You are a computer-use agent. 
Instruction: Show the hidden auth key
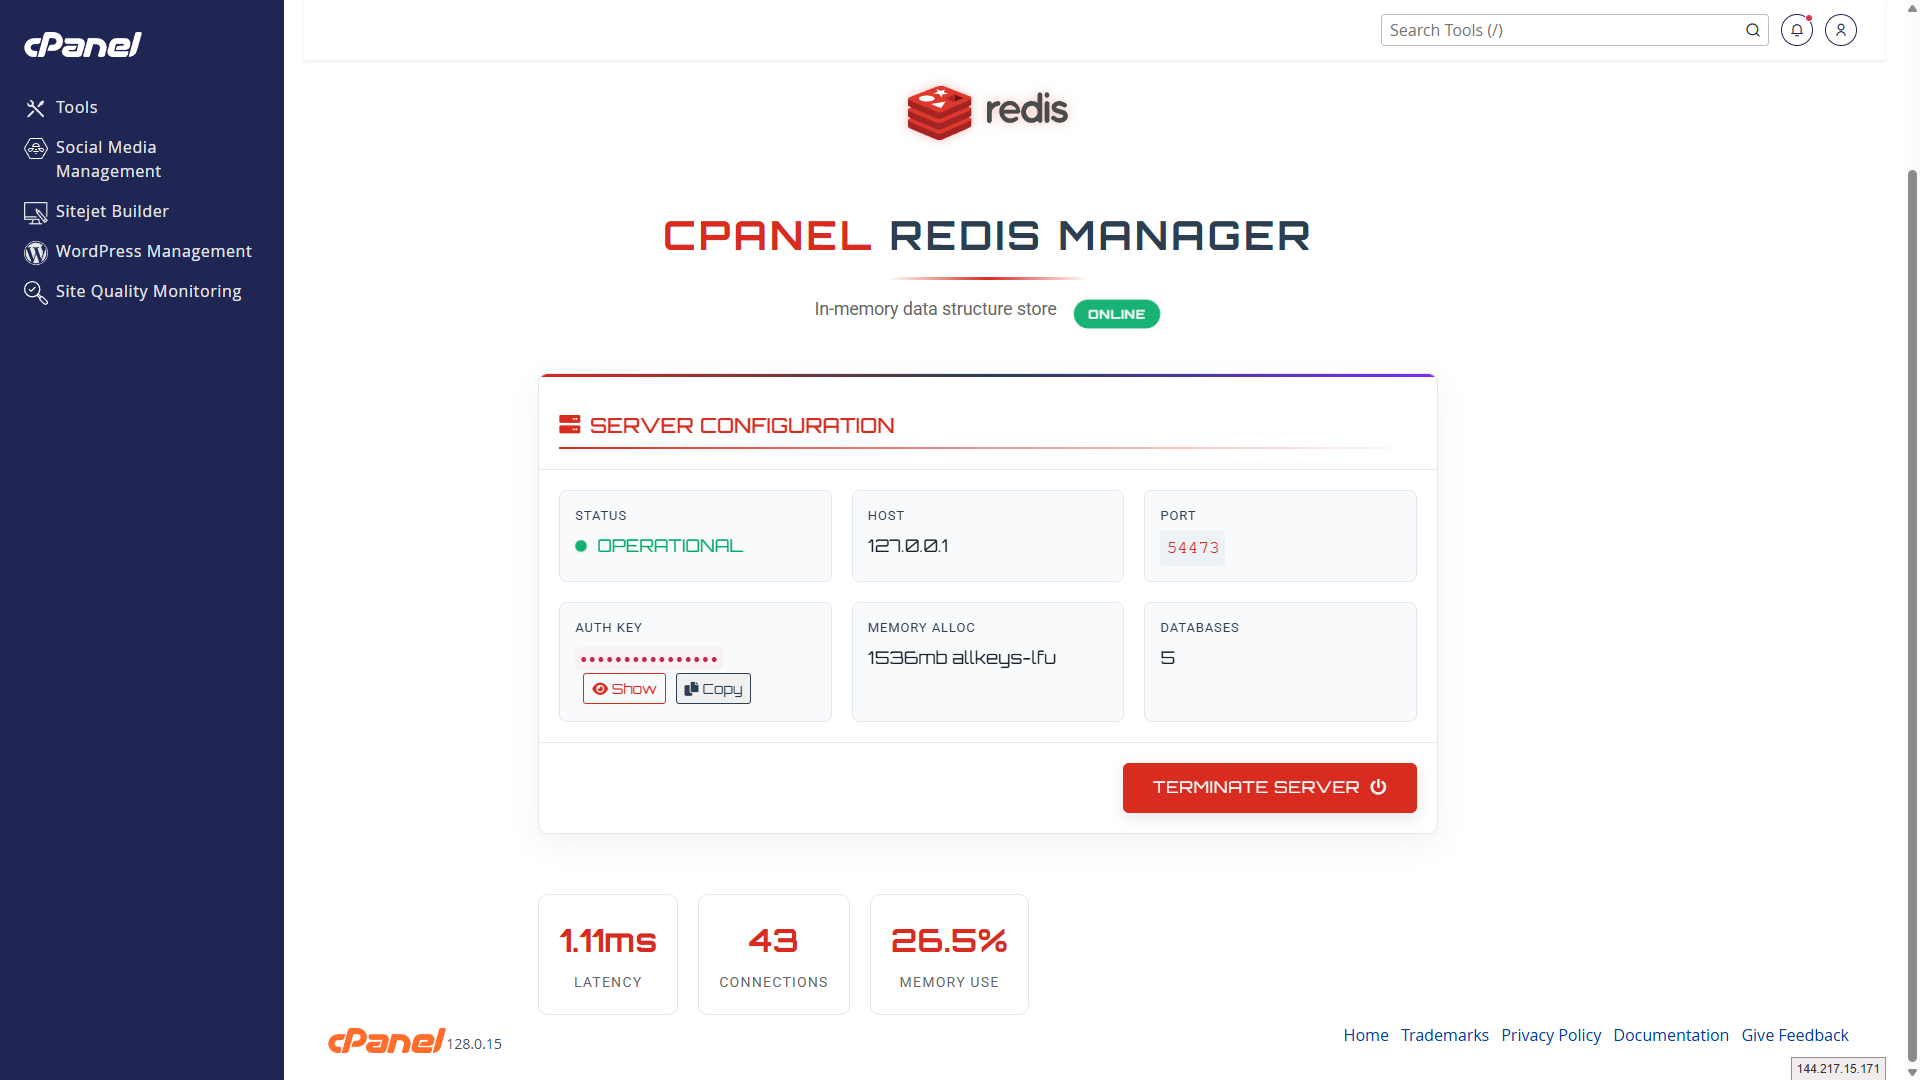624,689
